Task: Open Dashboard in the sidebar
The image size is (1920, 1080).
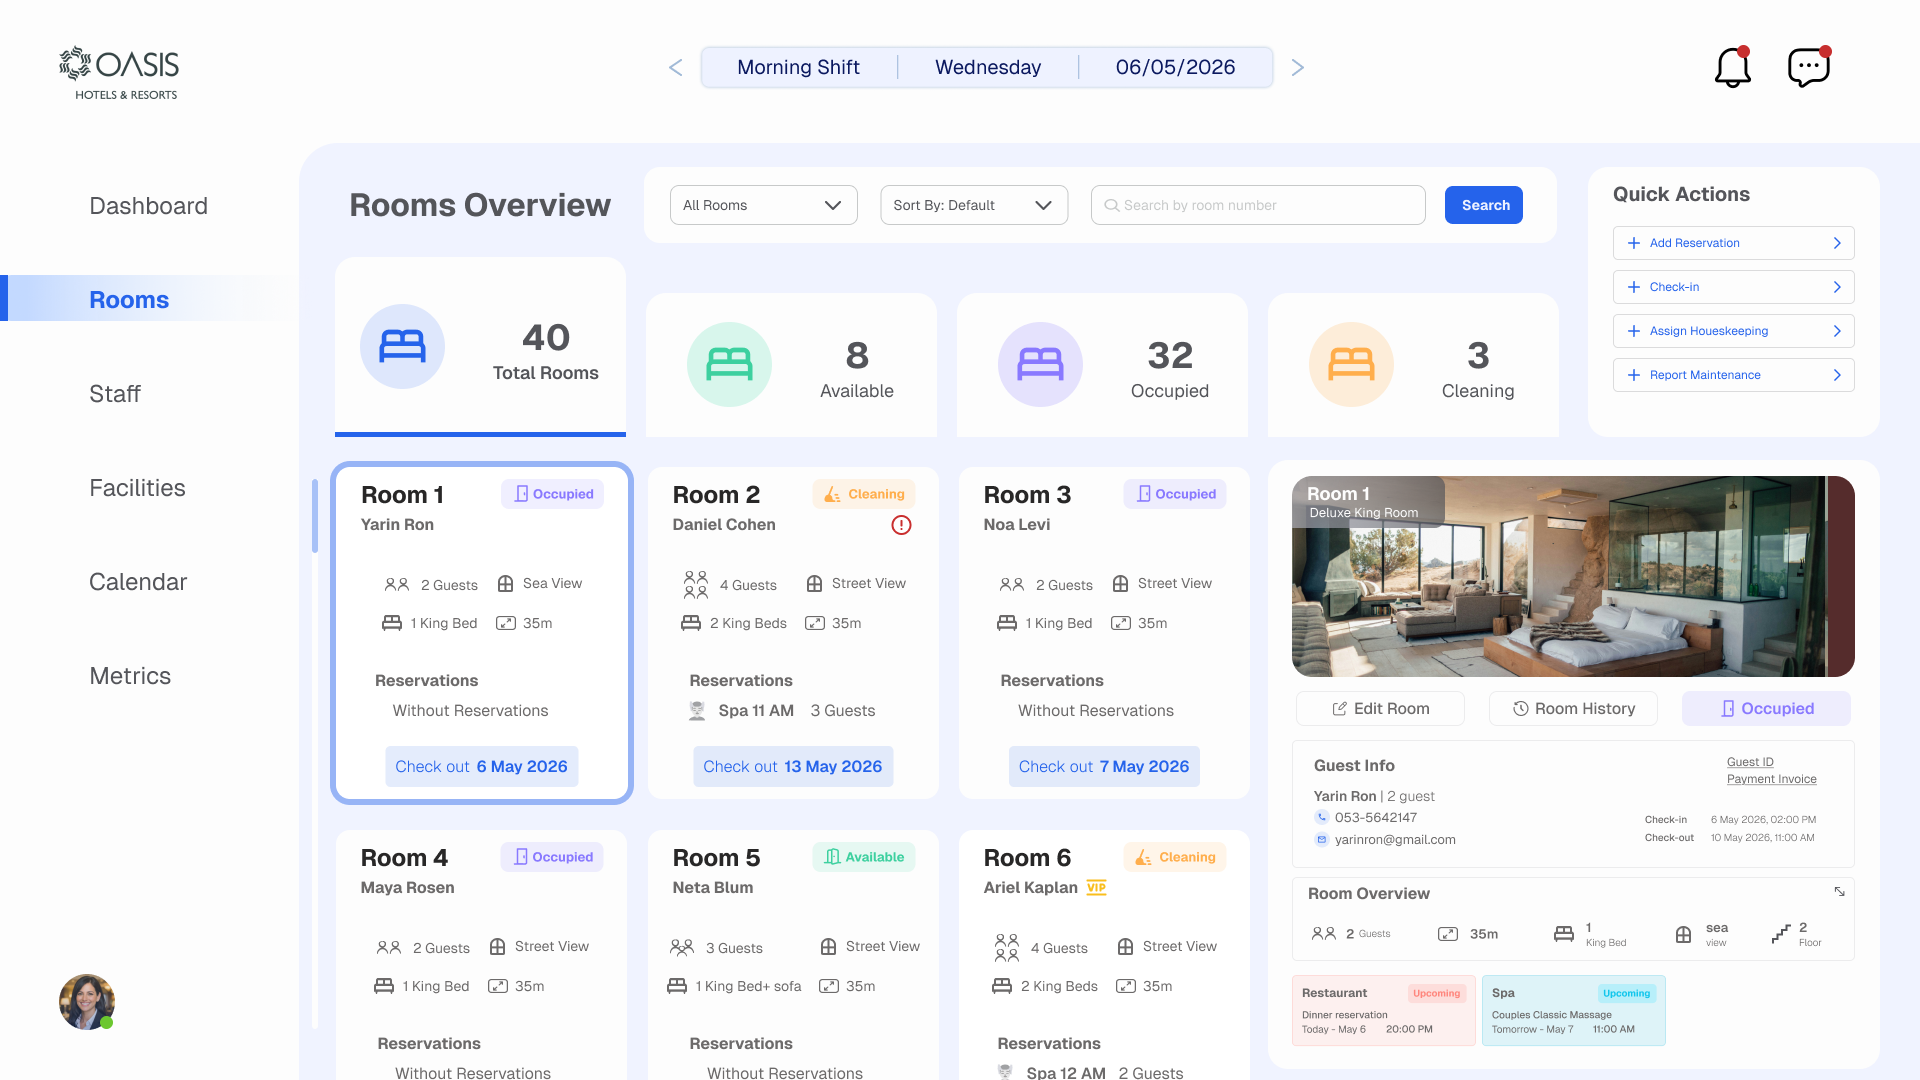Action: pyautogui.click(x=148, y=206)
